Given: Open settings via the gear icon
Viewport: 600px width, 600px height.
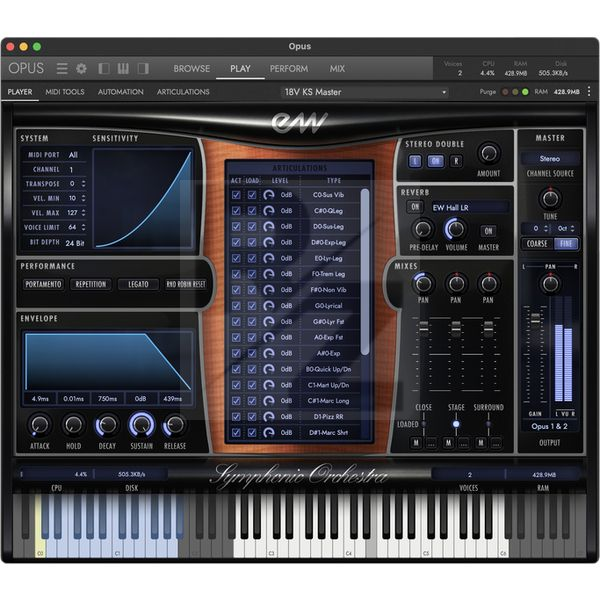Looking at the screenshot, I should tap(81, 69).
